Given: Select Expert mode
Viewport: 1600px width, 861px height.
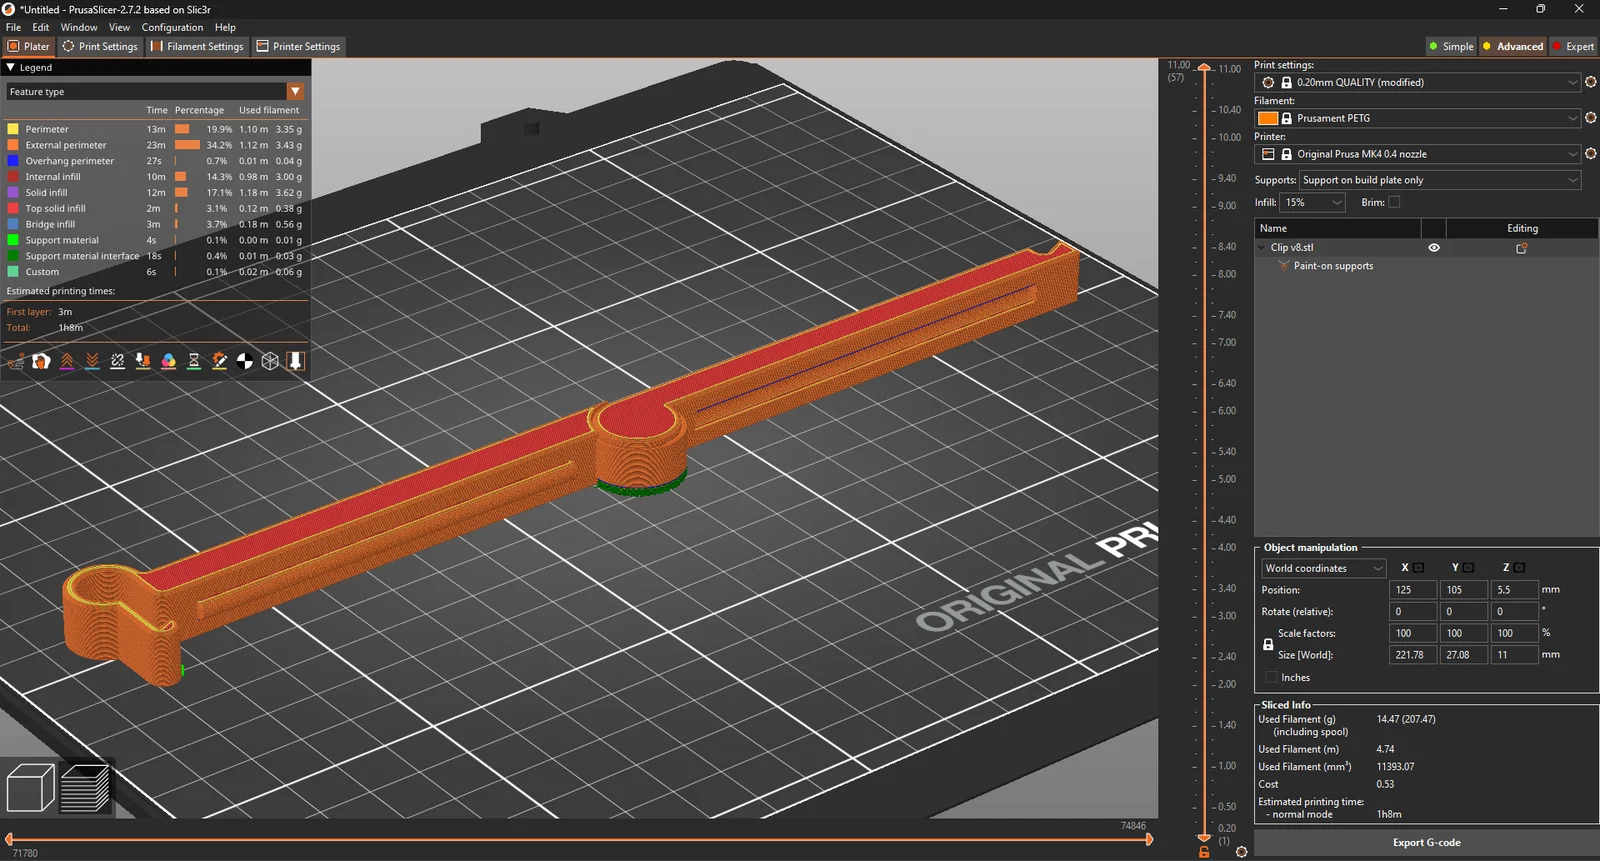Looking at the screenshot, I should tap(1573, 46).
